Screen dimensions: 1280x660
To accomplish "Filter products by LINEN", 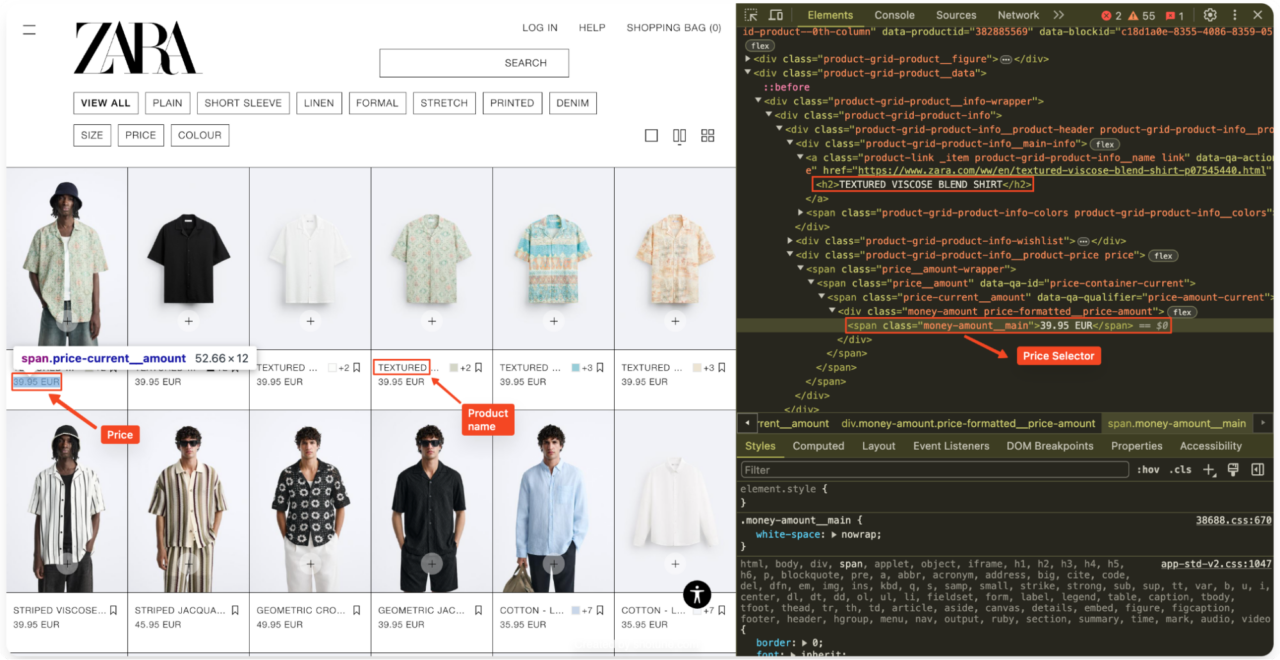I will [x=319, y=103].
